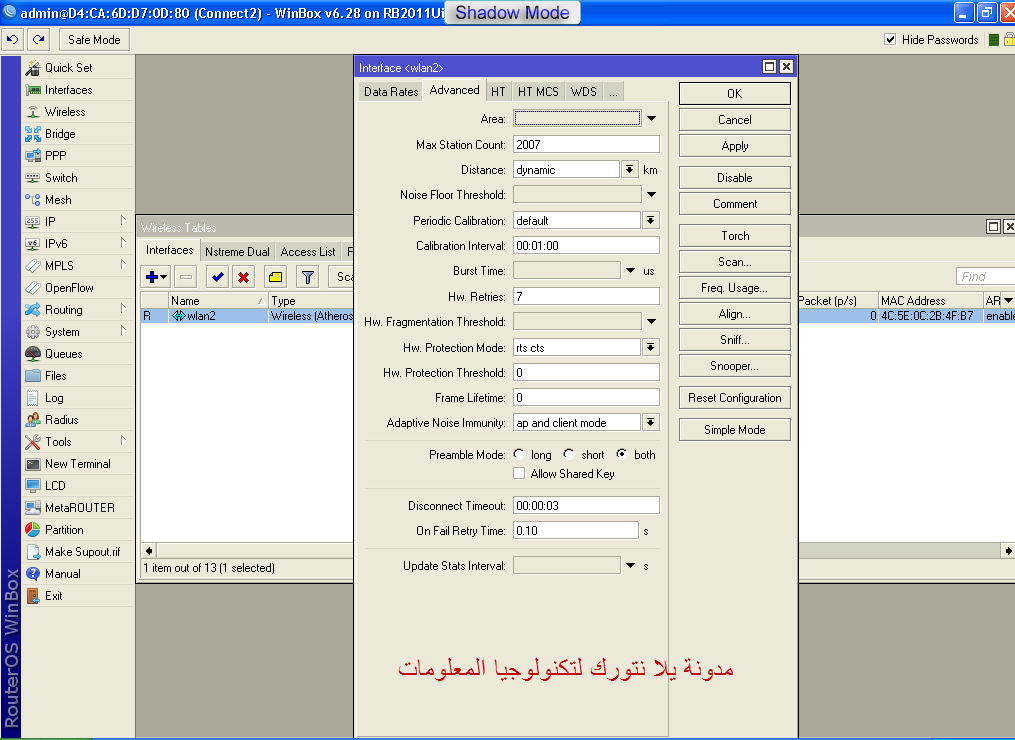Switch to Data Rates tab
Screen dimensions: 1015x740
[391, 92]
